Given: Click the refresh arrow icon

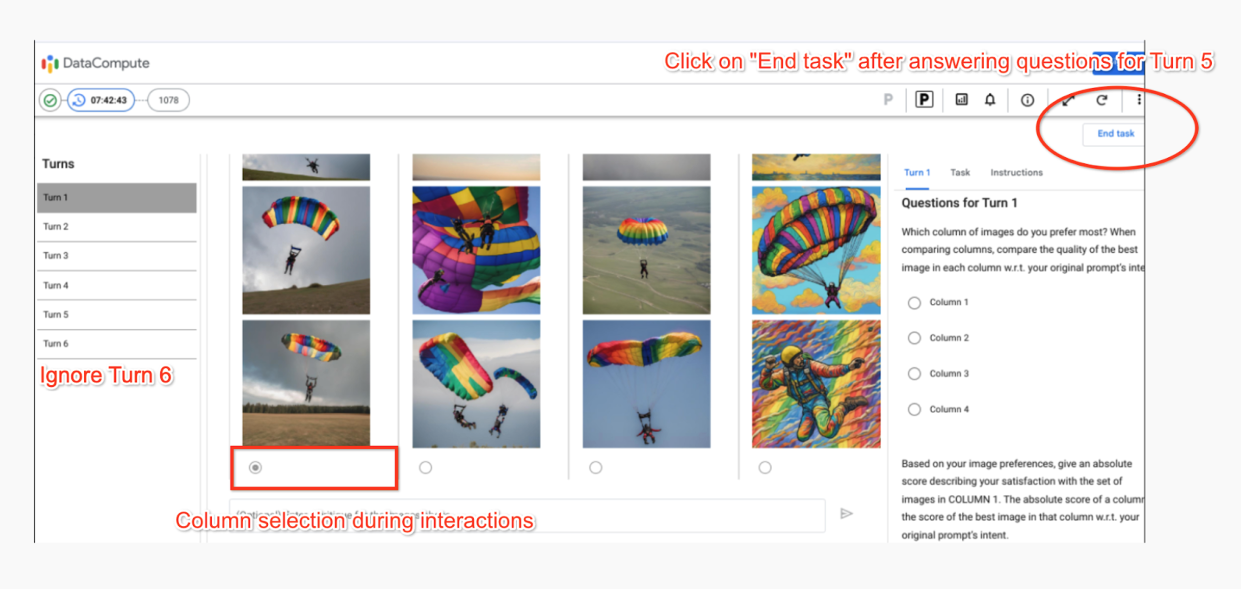Looking at the screenshot, I should click(1102, 100).
